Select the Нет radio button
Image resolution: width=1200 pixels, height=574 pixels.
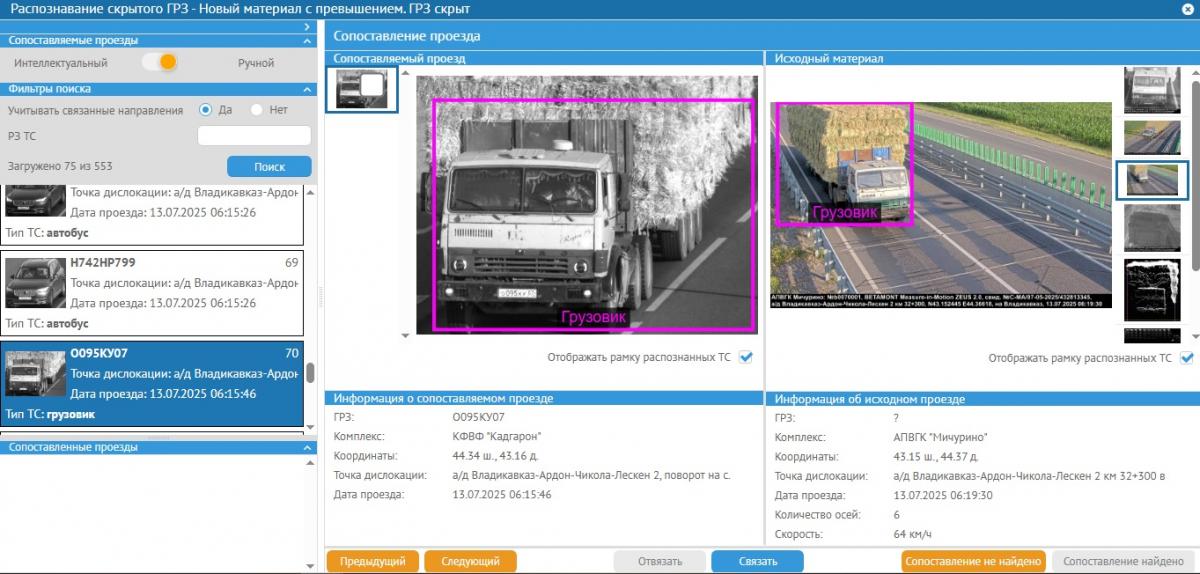pos(257,110)
